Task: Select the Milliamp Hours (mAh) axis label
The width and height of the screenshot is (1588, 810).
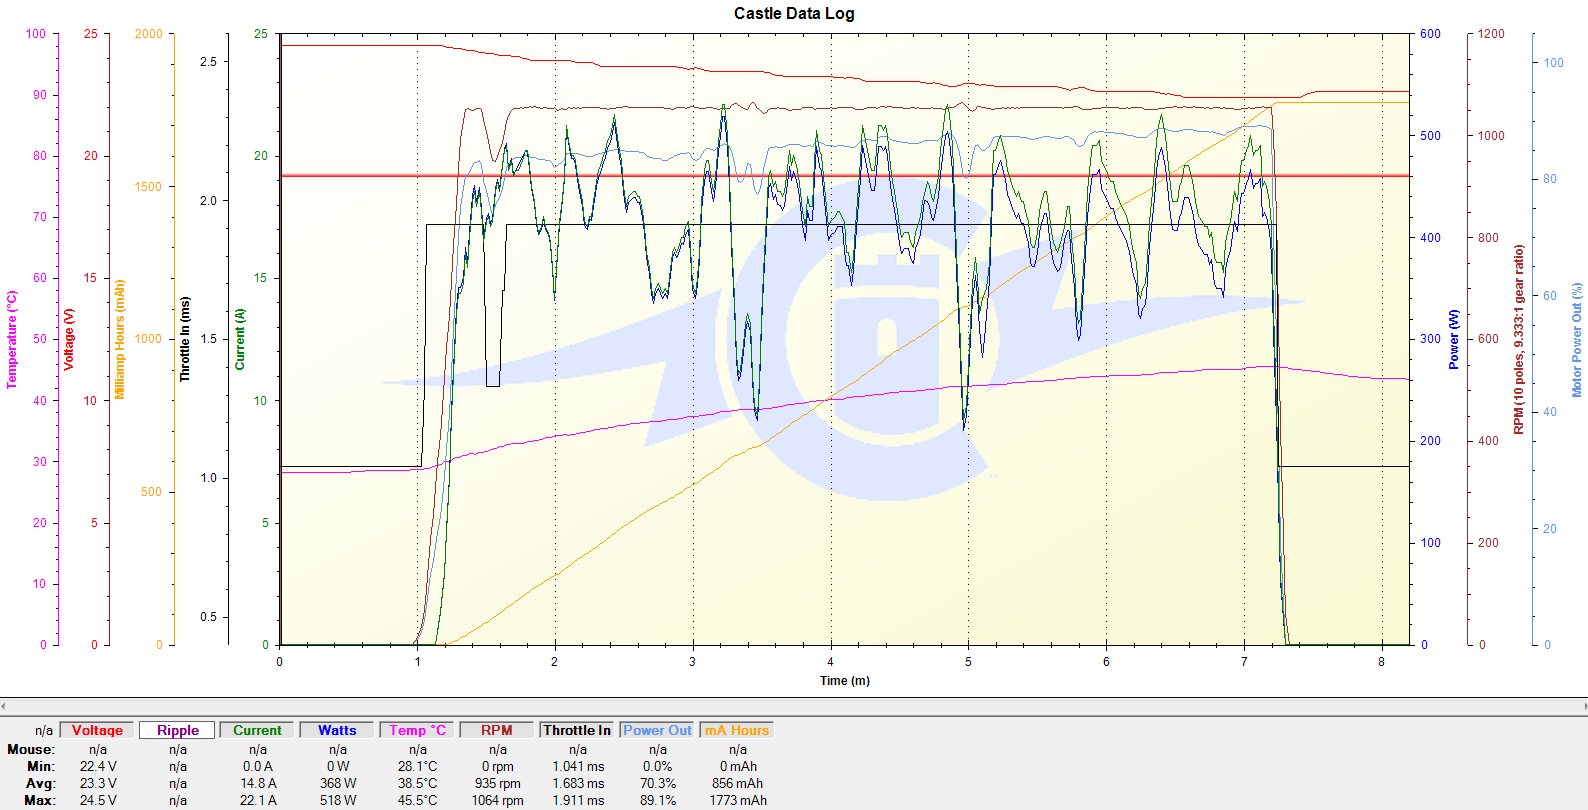Action: [x=120, y=340]
